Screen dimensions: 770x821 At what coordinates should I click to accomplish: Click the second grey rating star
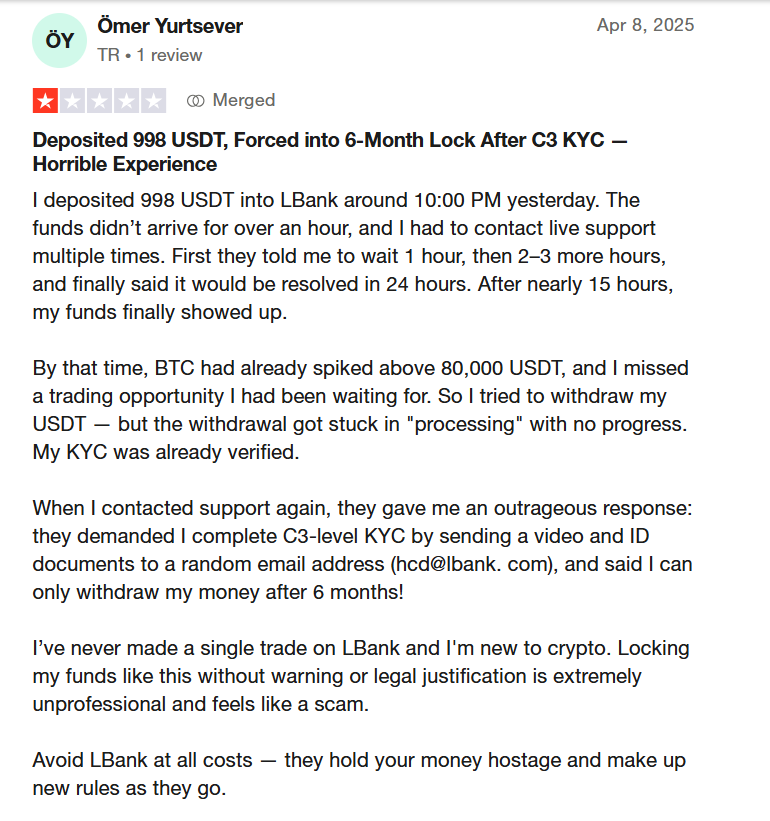(72, 101)
